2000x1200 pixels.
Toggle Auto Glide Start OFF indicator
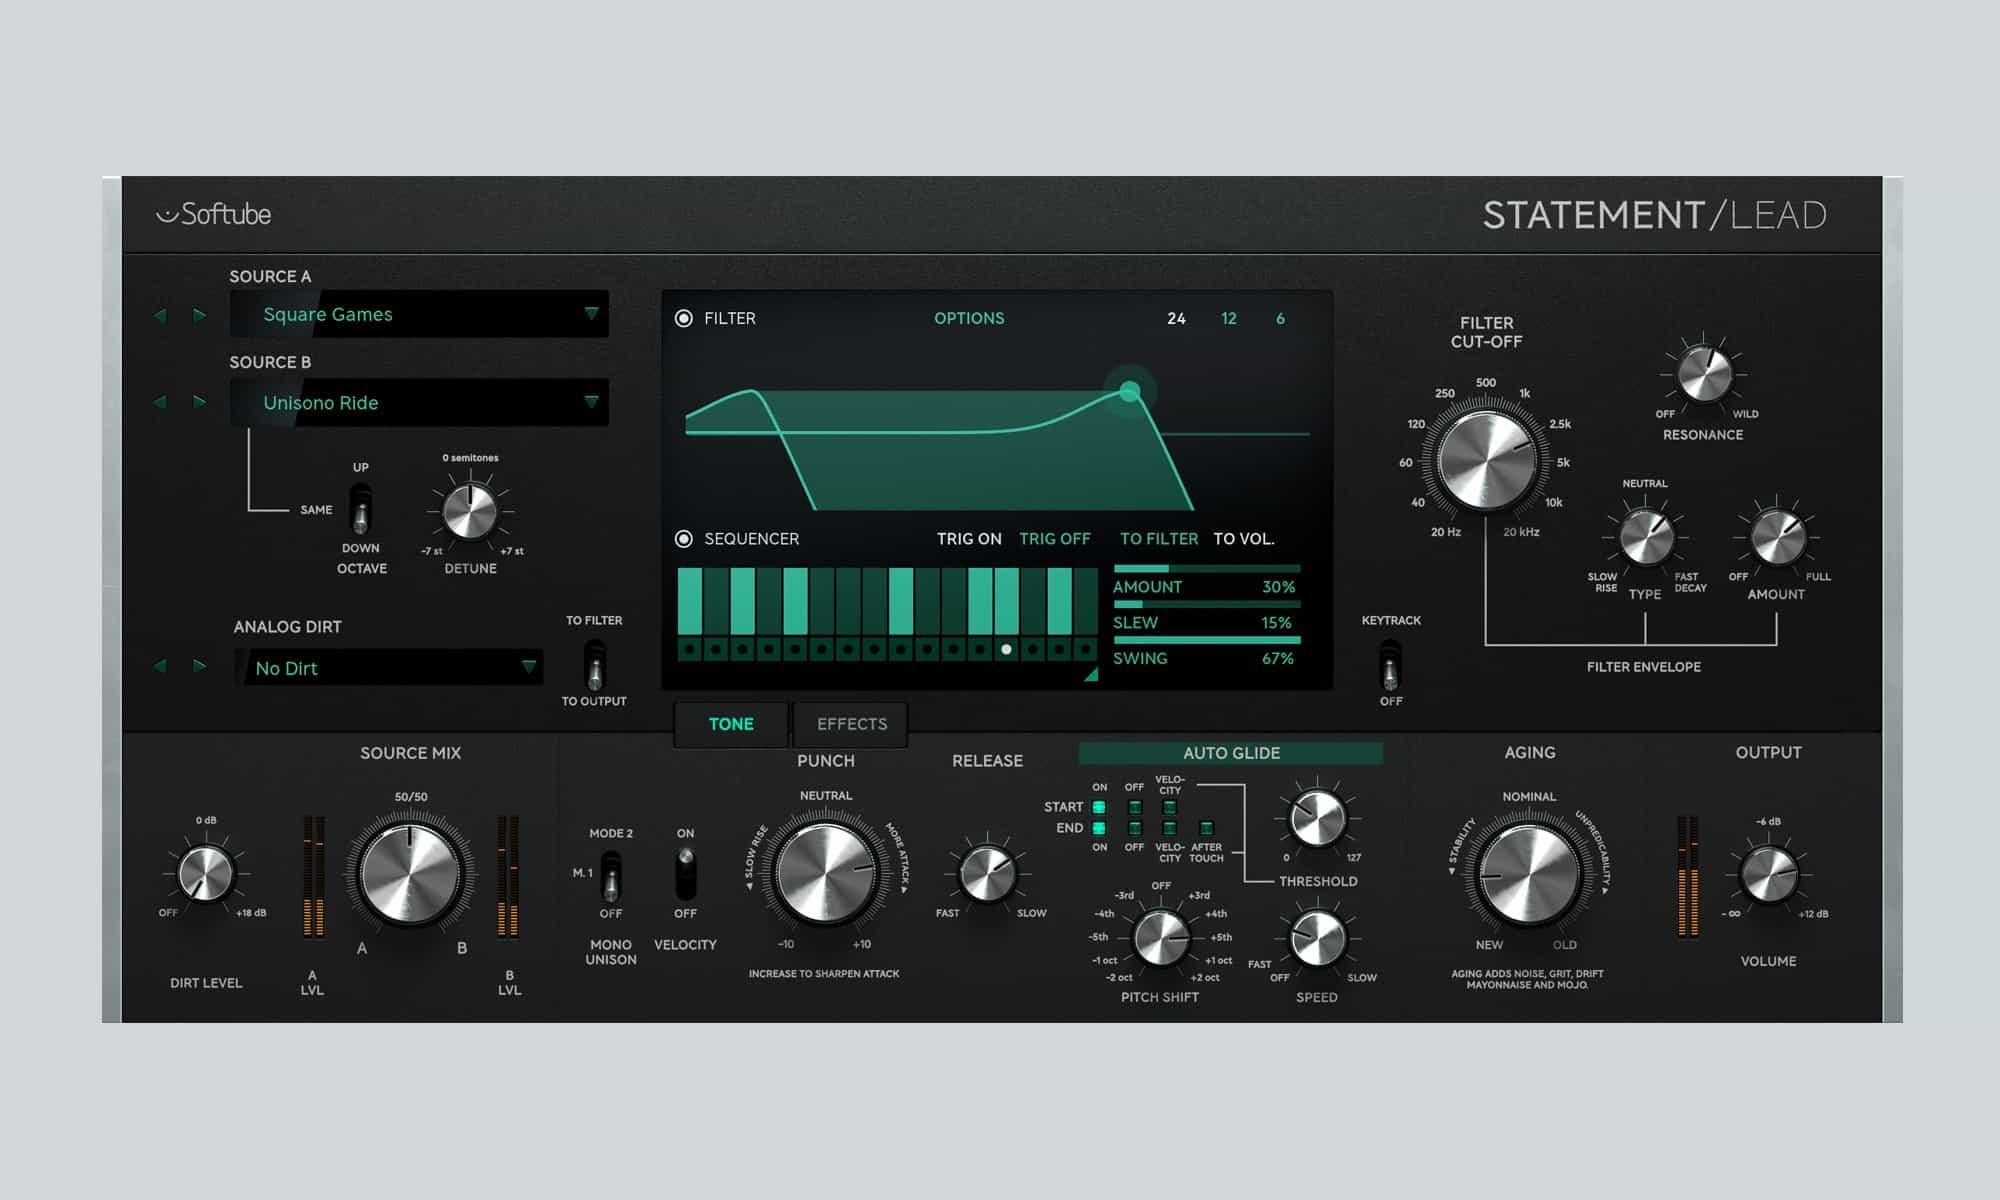click(1134, 807)
